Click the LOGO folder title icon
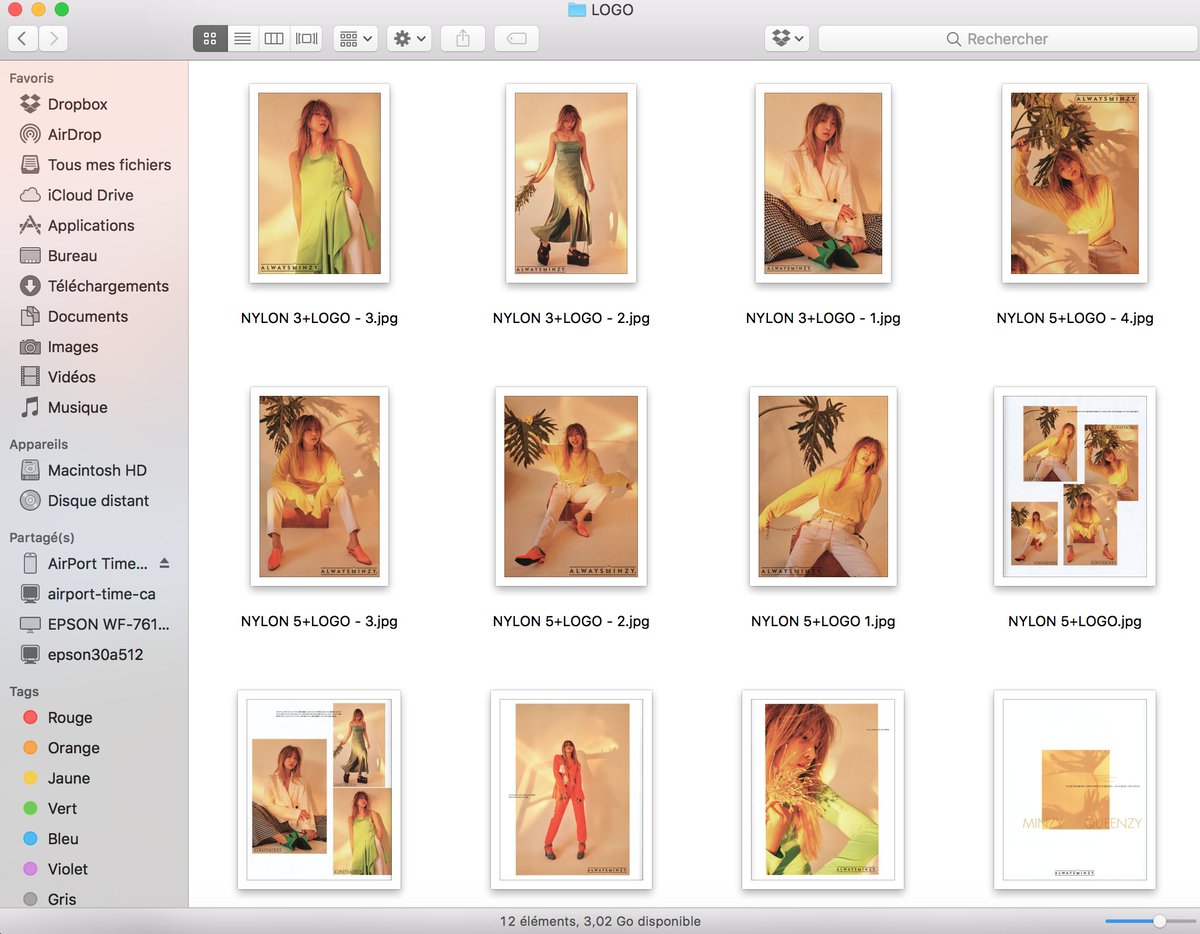1200x934 pixels. pyautogui.click(x=577, y=10)
